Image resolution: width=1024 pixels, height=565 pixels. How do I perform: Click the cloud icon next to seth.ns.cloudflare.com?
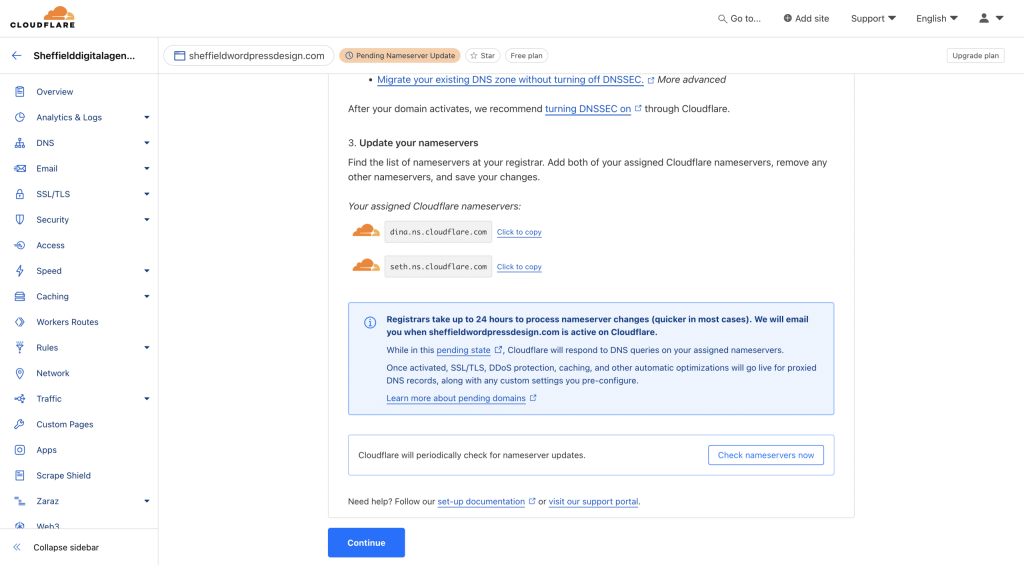click(x=366, y=265)
